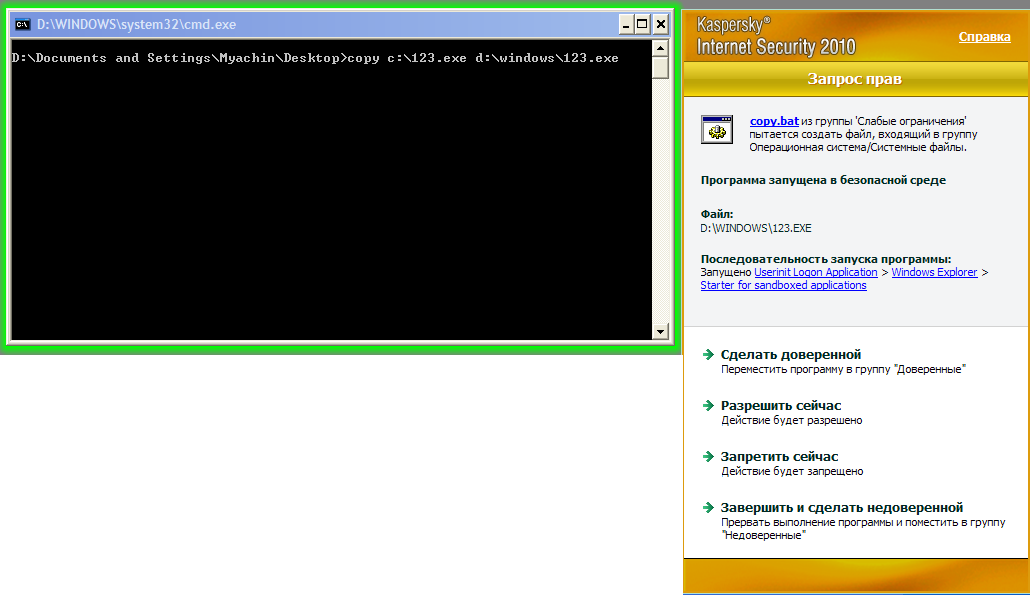Click the copy command line in cmd

tap(315, 58)
